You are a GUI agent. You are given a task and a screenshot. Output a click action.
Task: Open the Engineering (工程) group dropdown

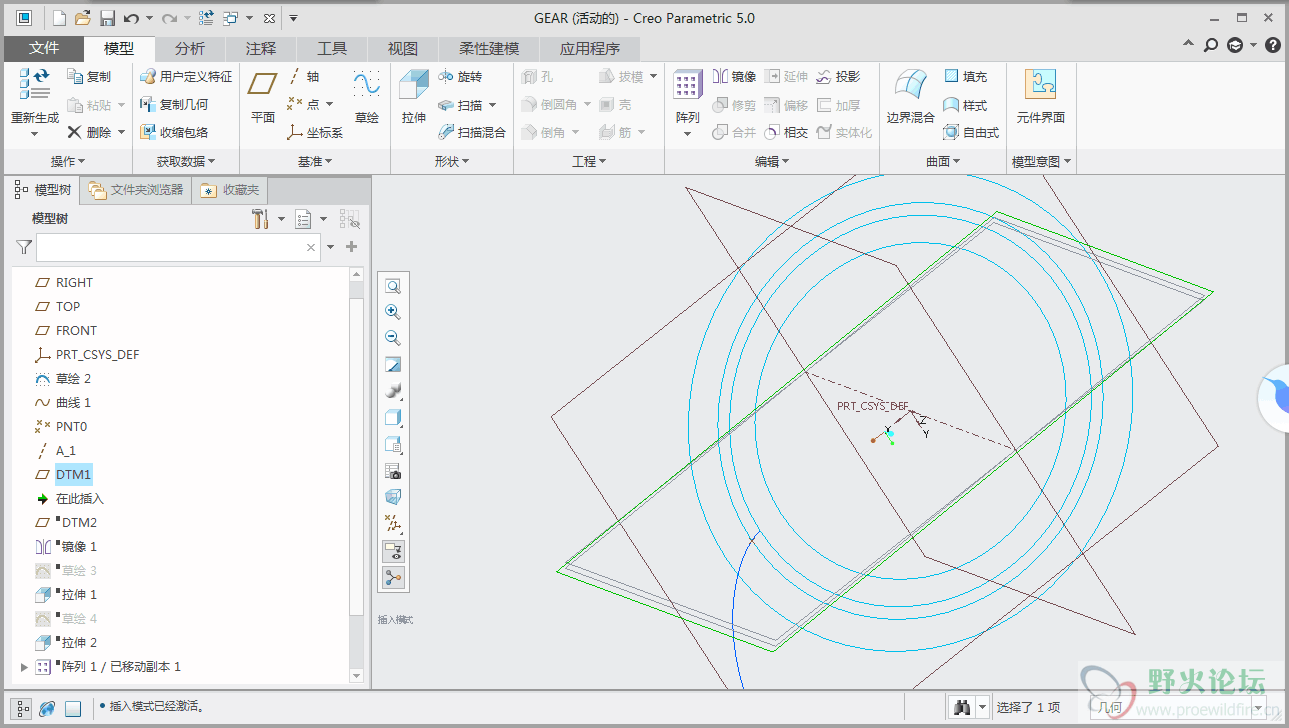(x=590, y=161)
